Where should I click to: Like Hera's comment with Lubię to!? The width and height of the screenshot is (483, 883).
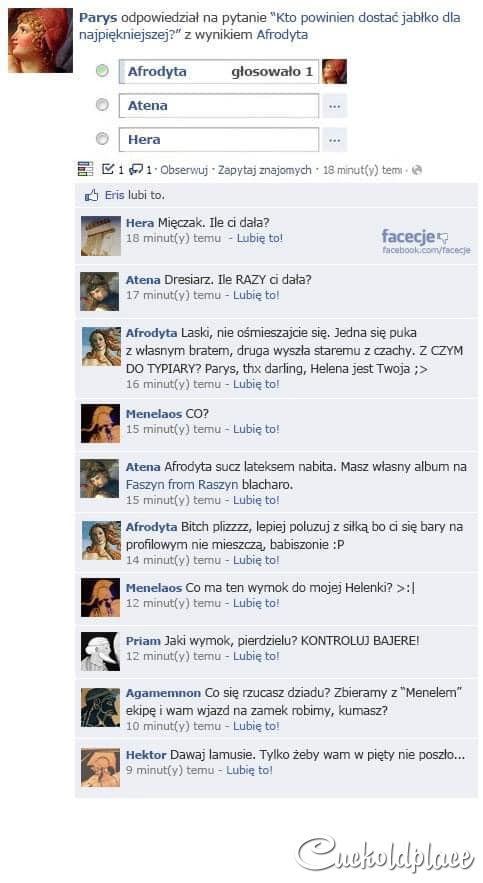[x=260, y=238]
